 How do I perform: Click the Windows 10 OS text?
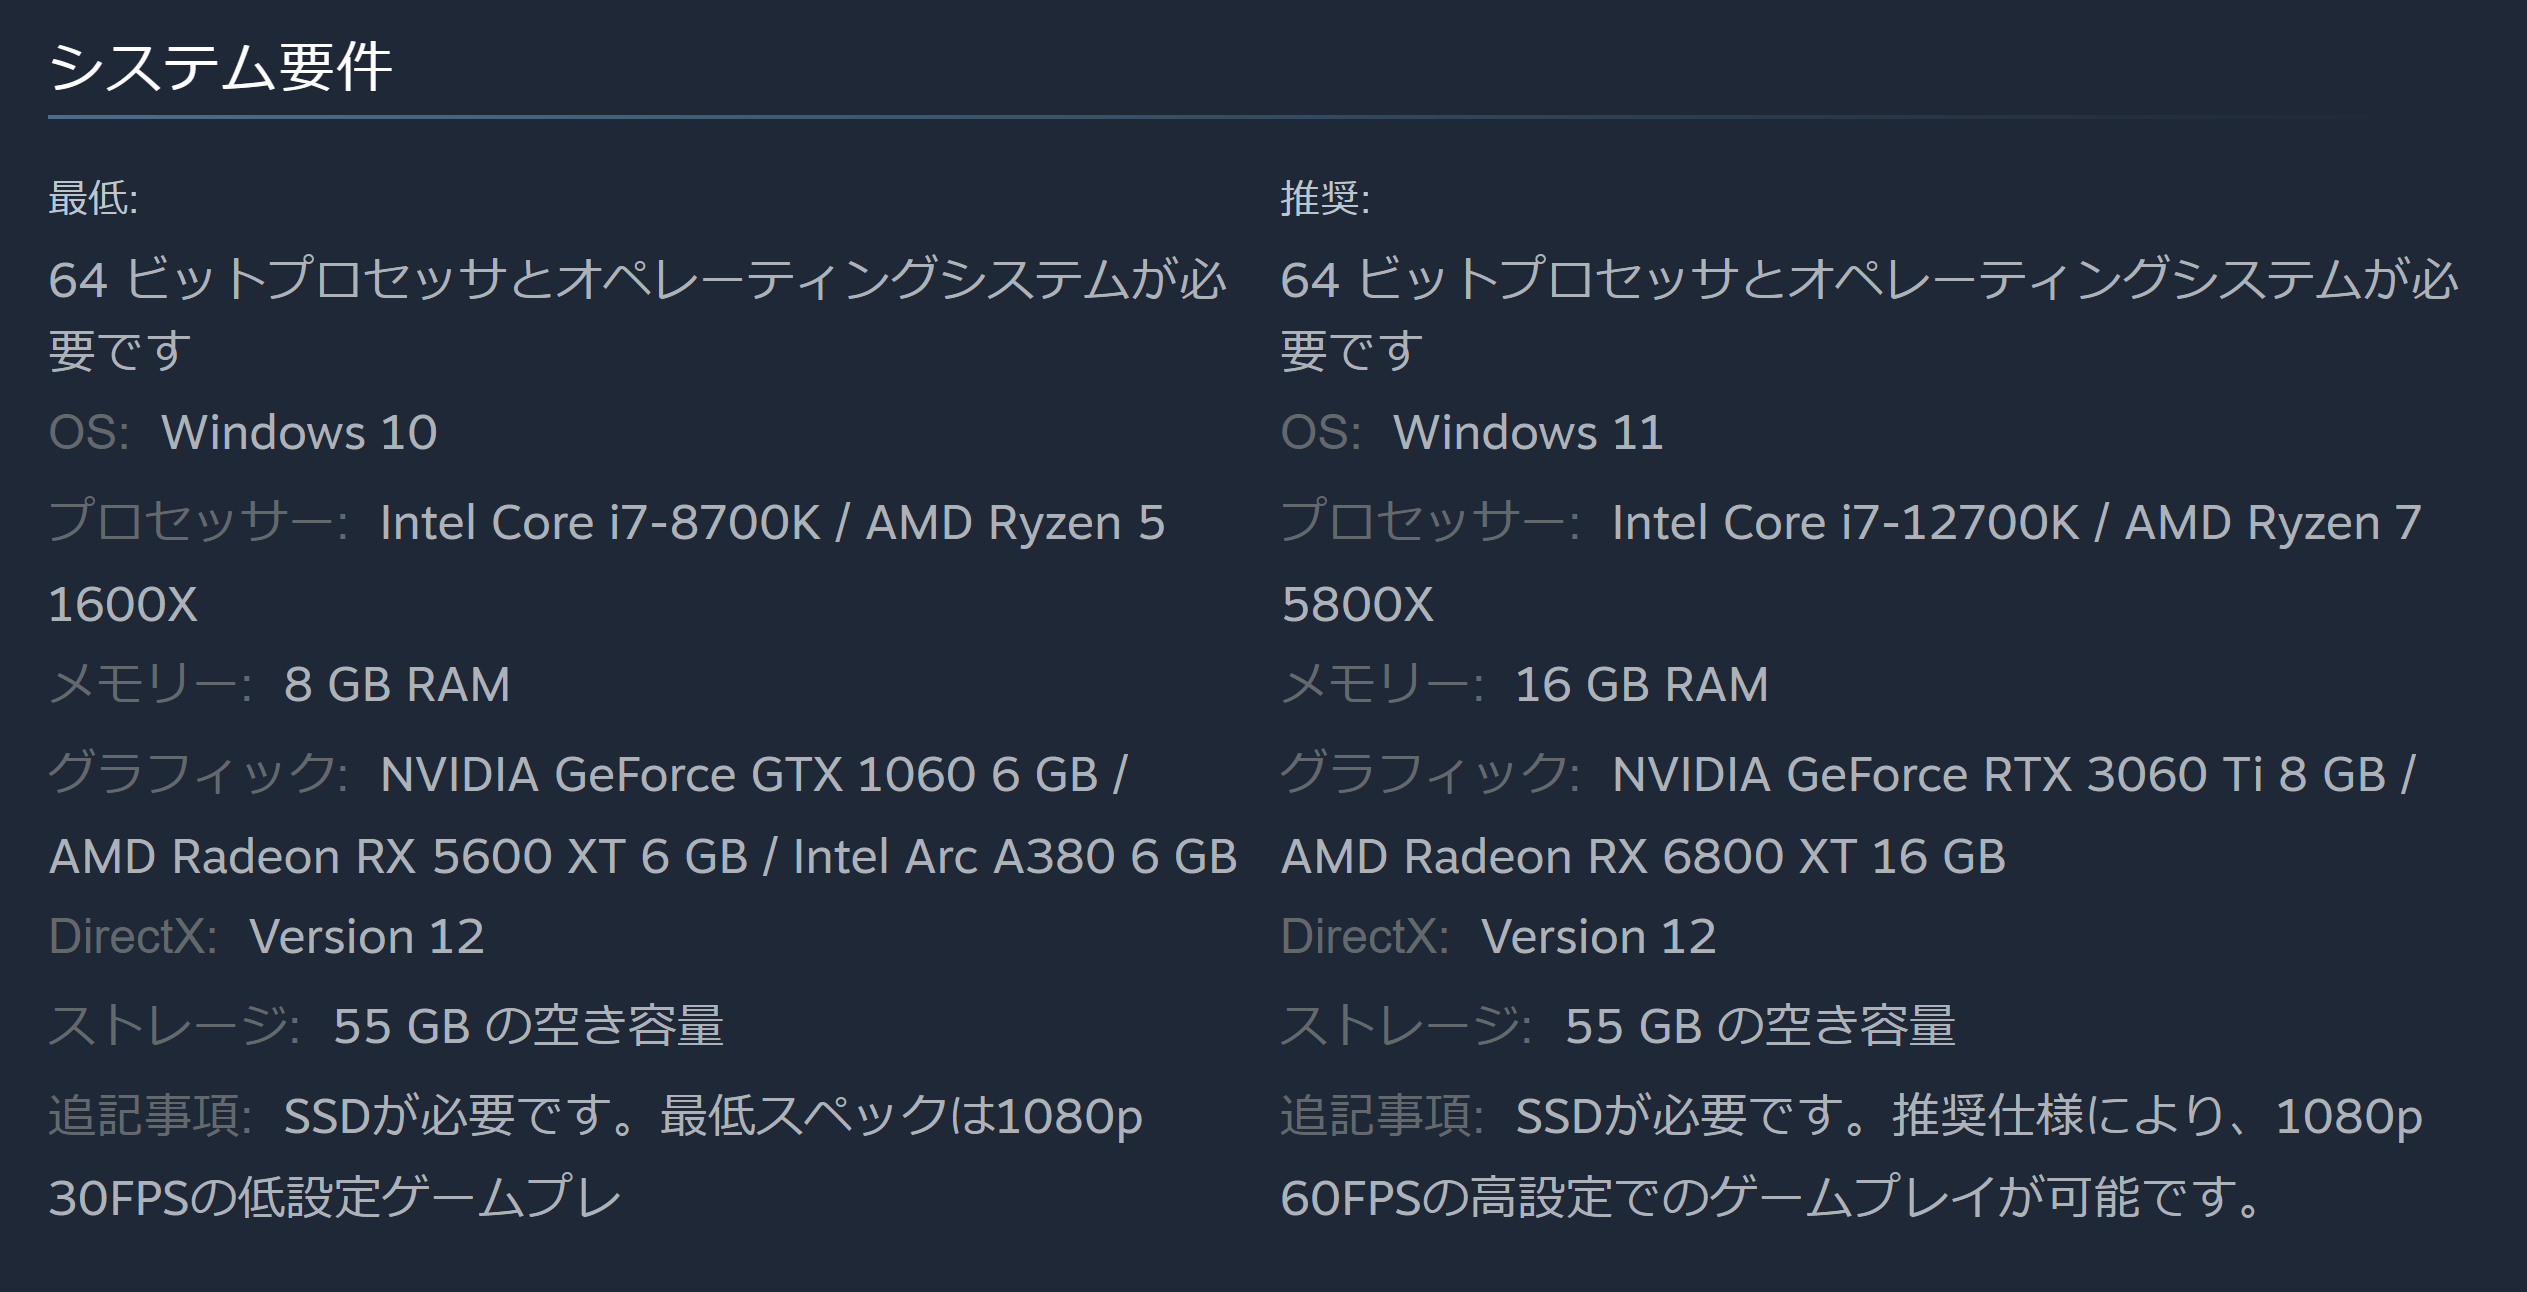299,433
